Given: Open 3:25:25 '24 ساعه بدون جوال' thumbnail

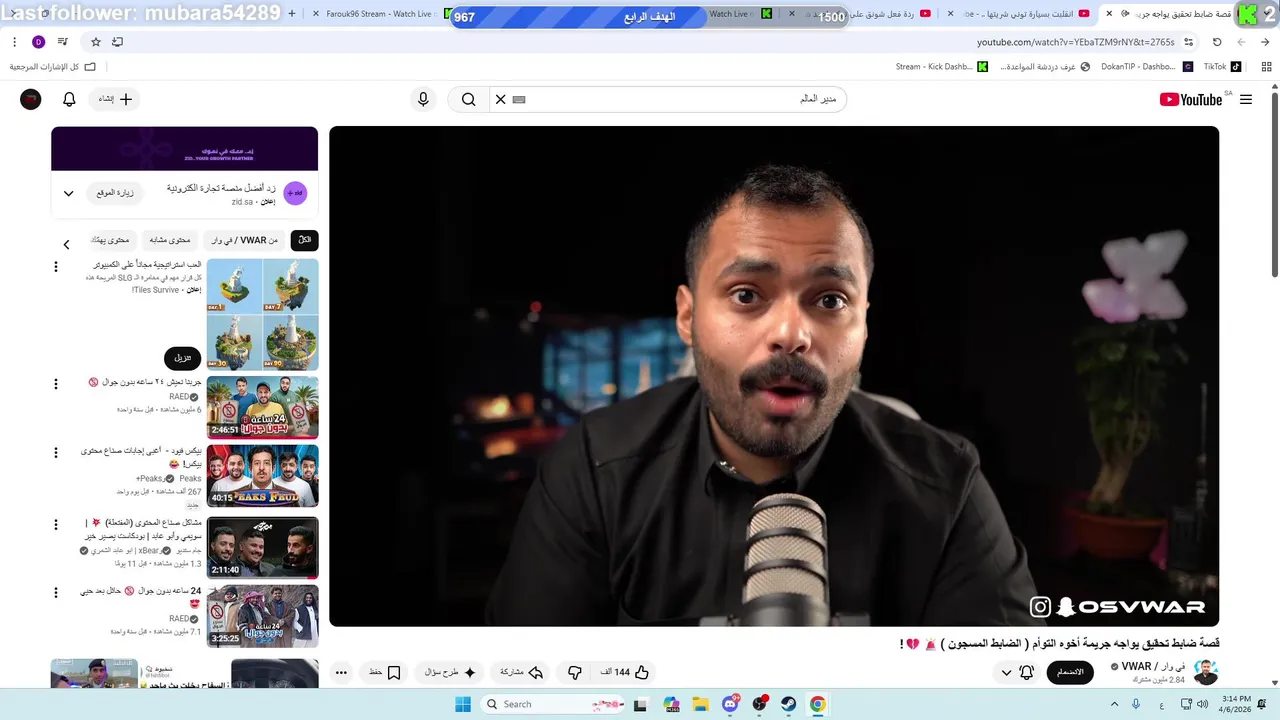Looking at the screenshot, I should coord(263,616).
